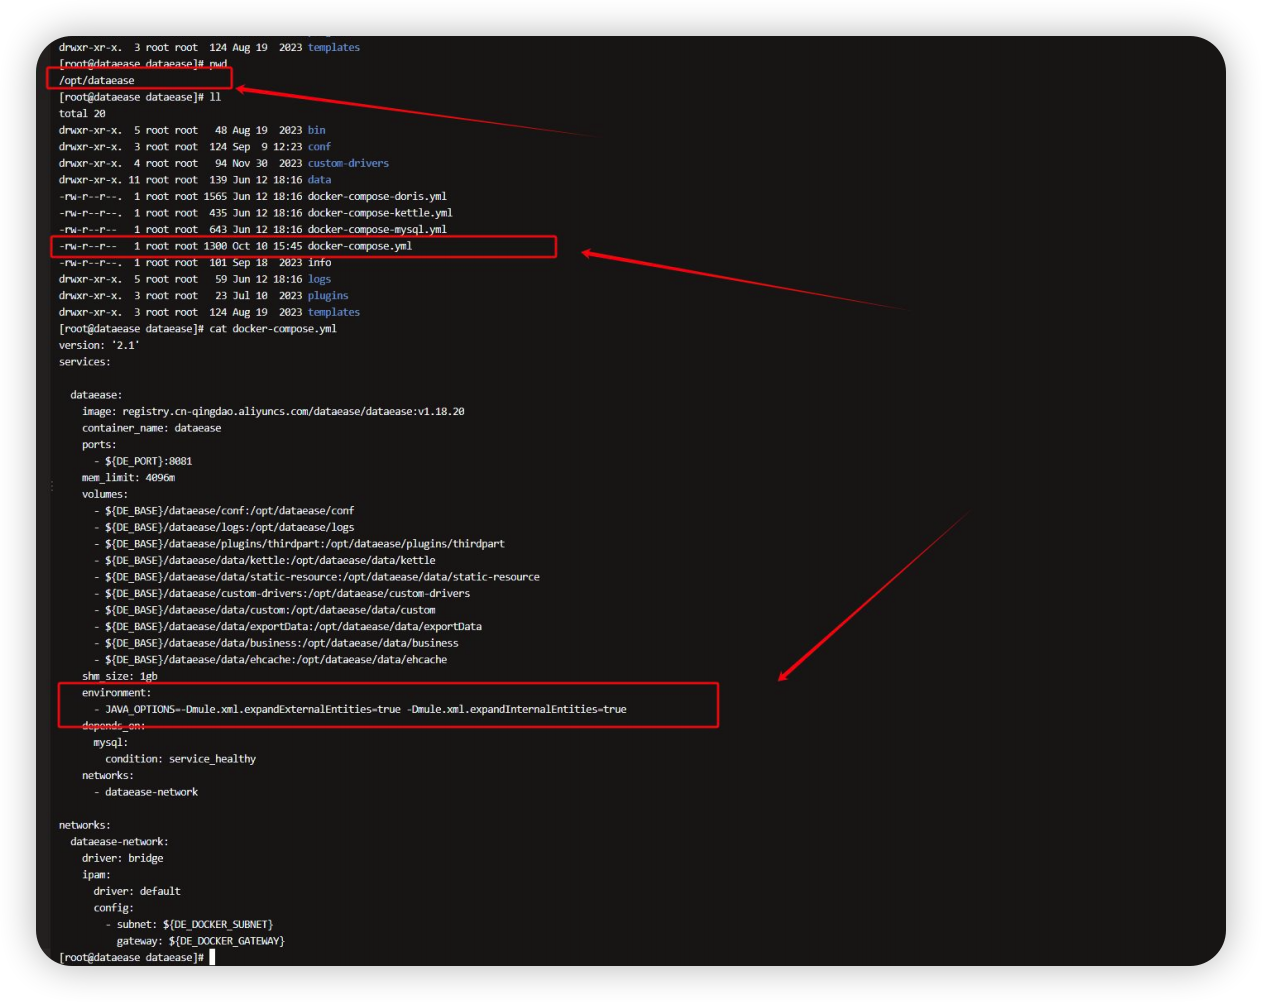Image resolution: width=1262 pixels, height=1002 pixels.
Task: Click the highlighted JAVA_OPTIONS environment line
Action: 365,709
